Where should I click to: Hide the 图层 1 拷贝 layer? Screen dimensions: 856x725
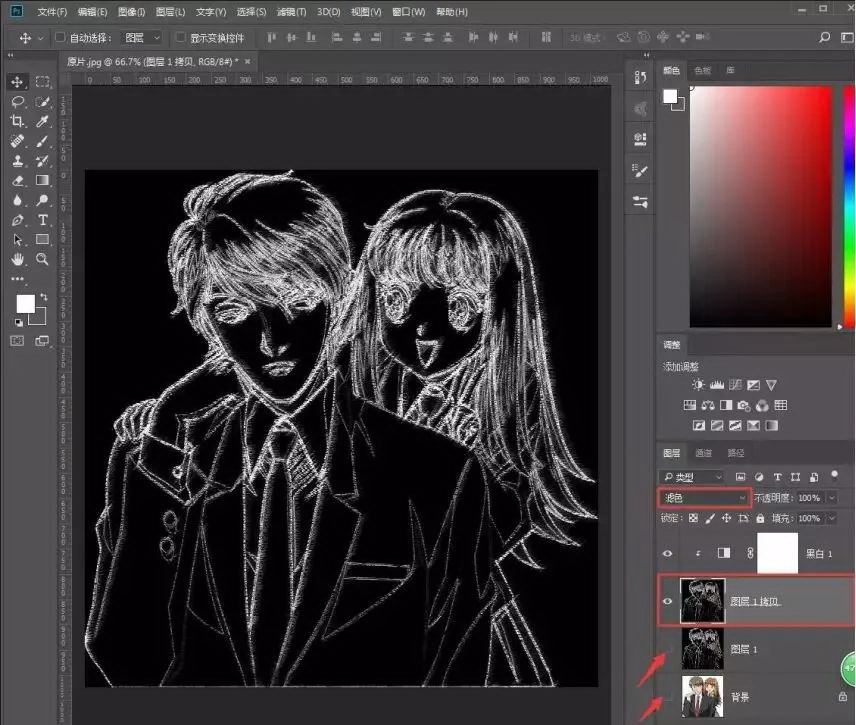tap(667, 601)
